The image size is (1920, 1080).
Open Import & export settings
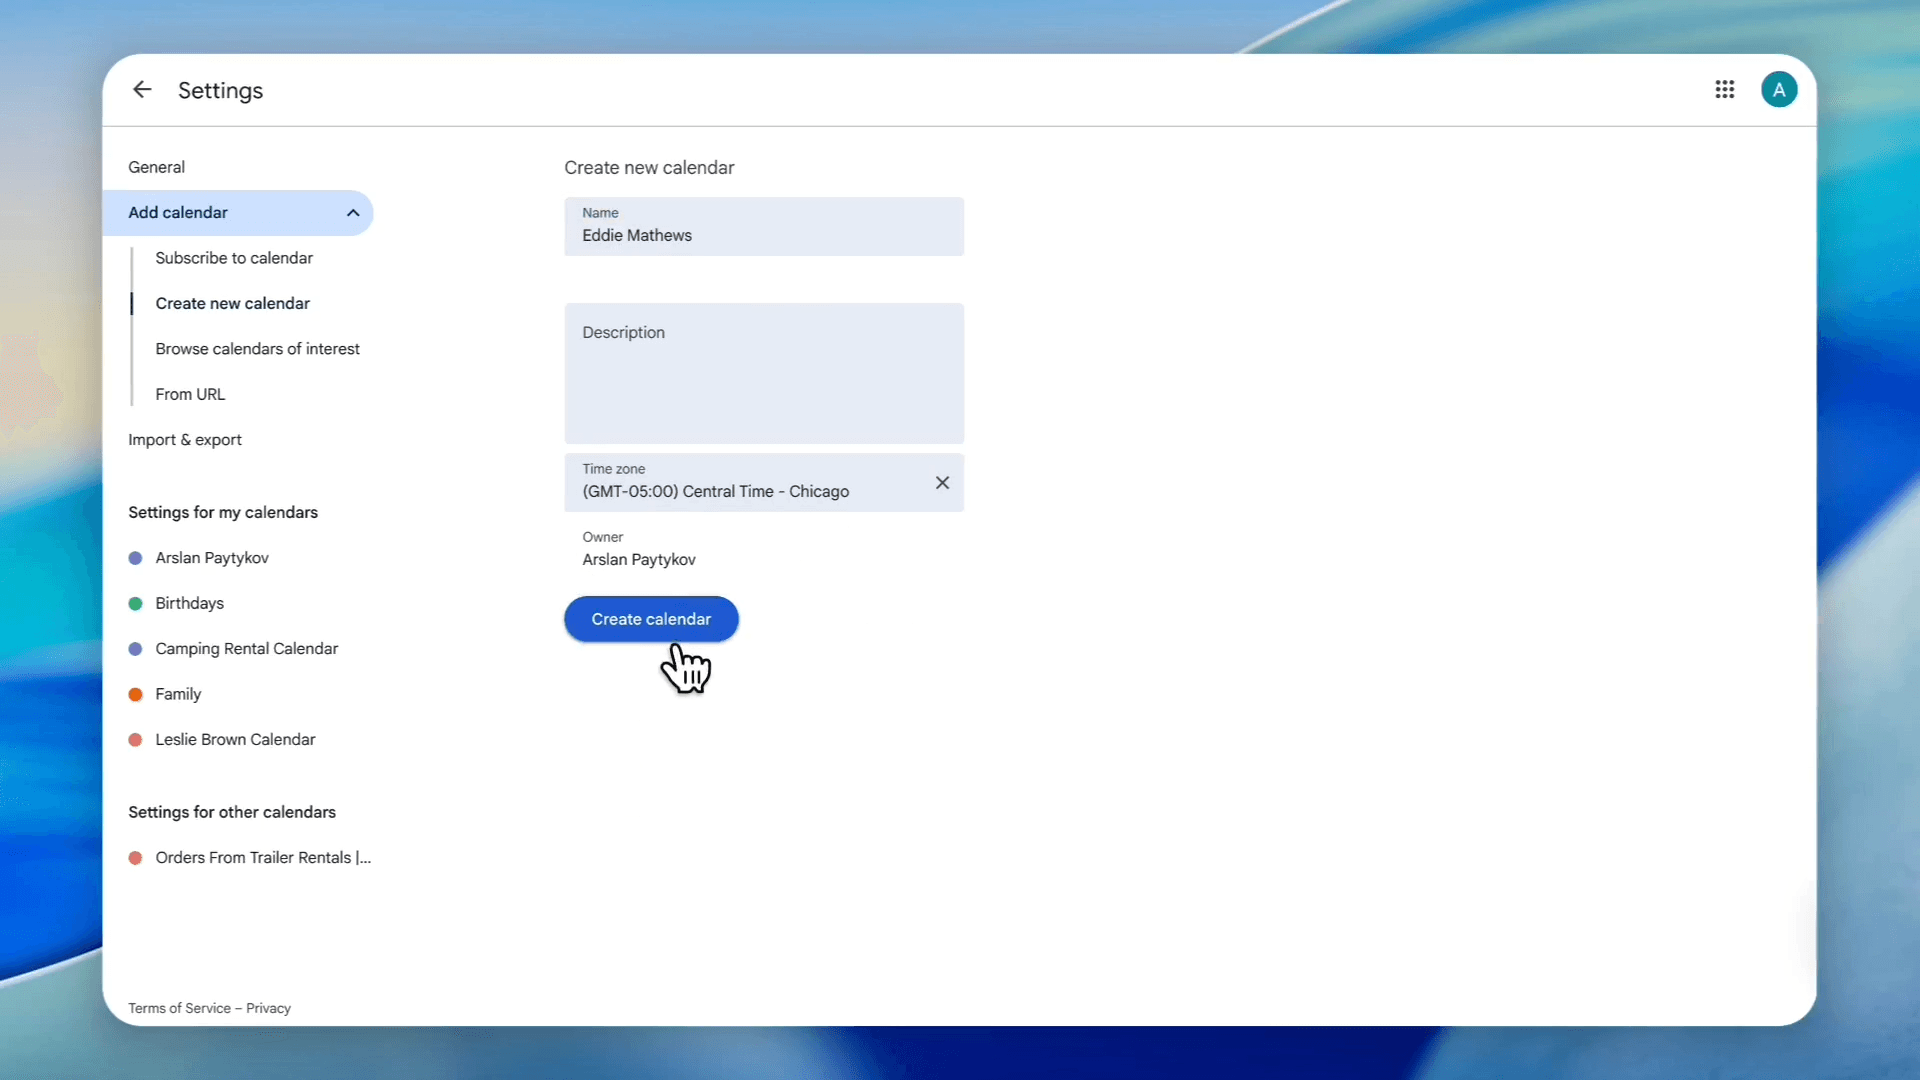click(x=185, y=440)
